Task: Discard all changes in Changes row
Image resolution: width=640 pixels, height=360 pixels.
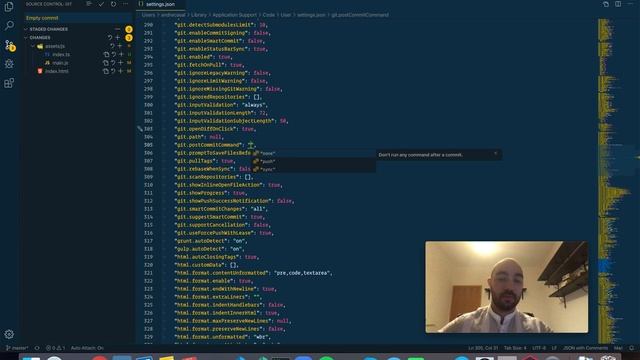Action: pyautogui.click(x=110, y=38)
